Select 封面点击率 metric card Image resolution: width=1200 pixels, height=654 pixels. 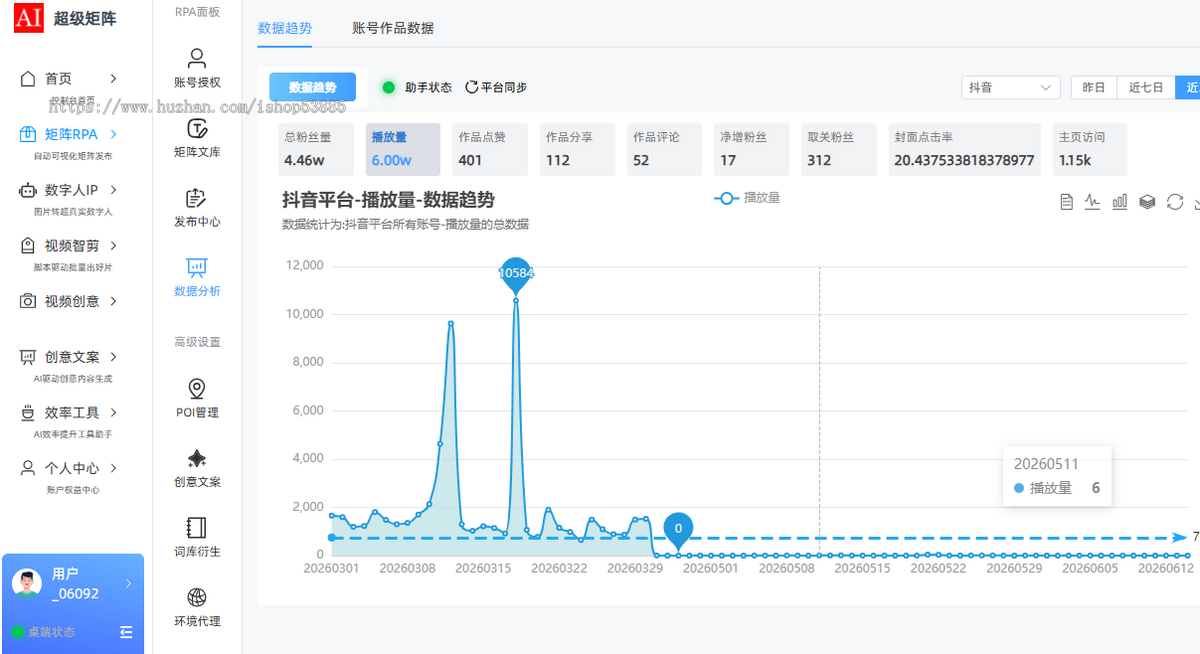[x=965, y=149]
